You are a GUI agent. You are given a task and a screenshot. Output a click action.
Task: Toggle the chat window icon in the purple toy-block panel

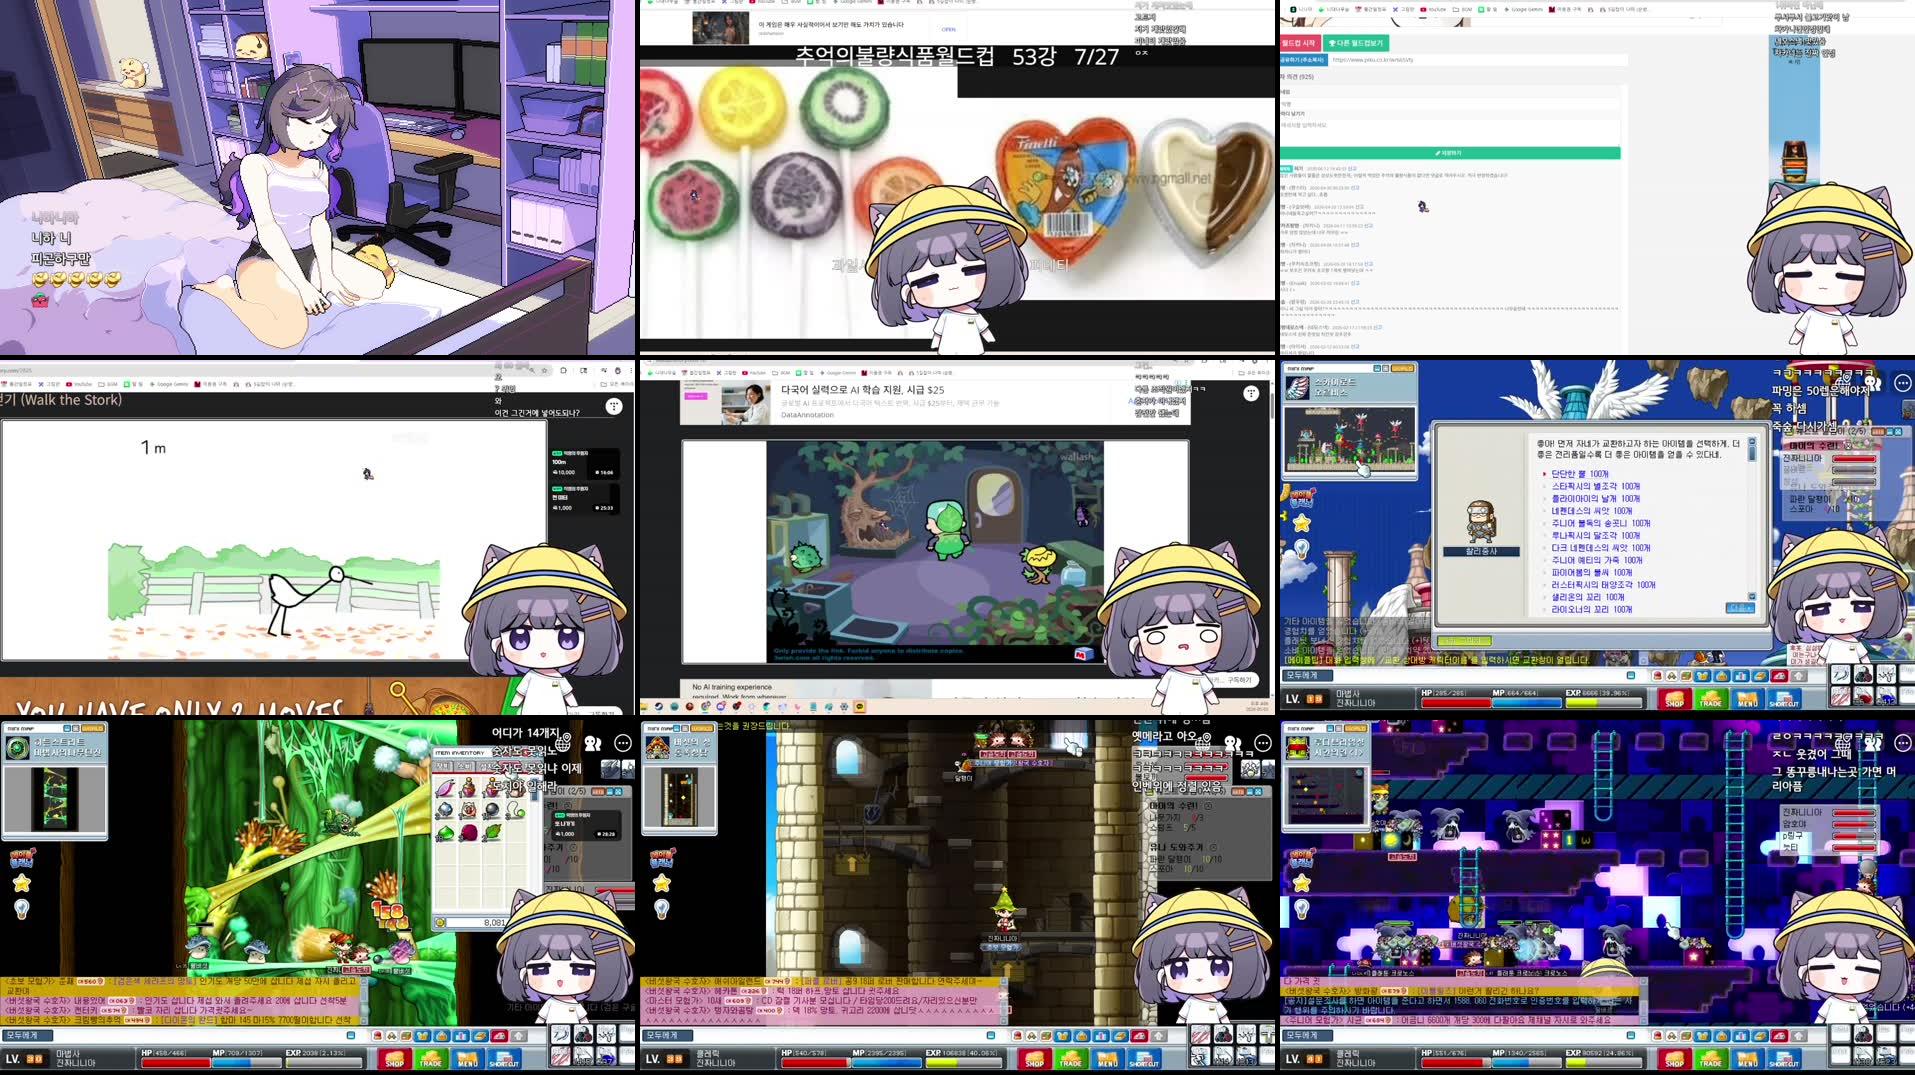(1631, 1035)
